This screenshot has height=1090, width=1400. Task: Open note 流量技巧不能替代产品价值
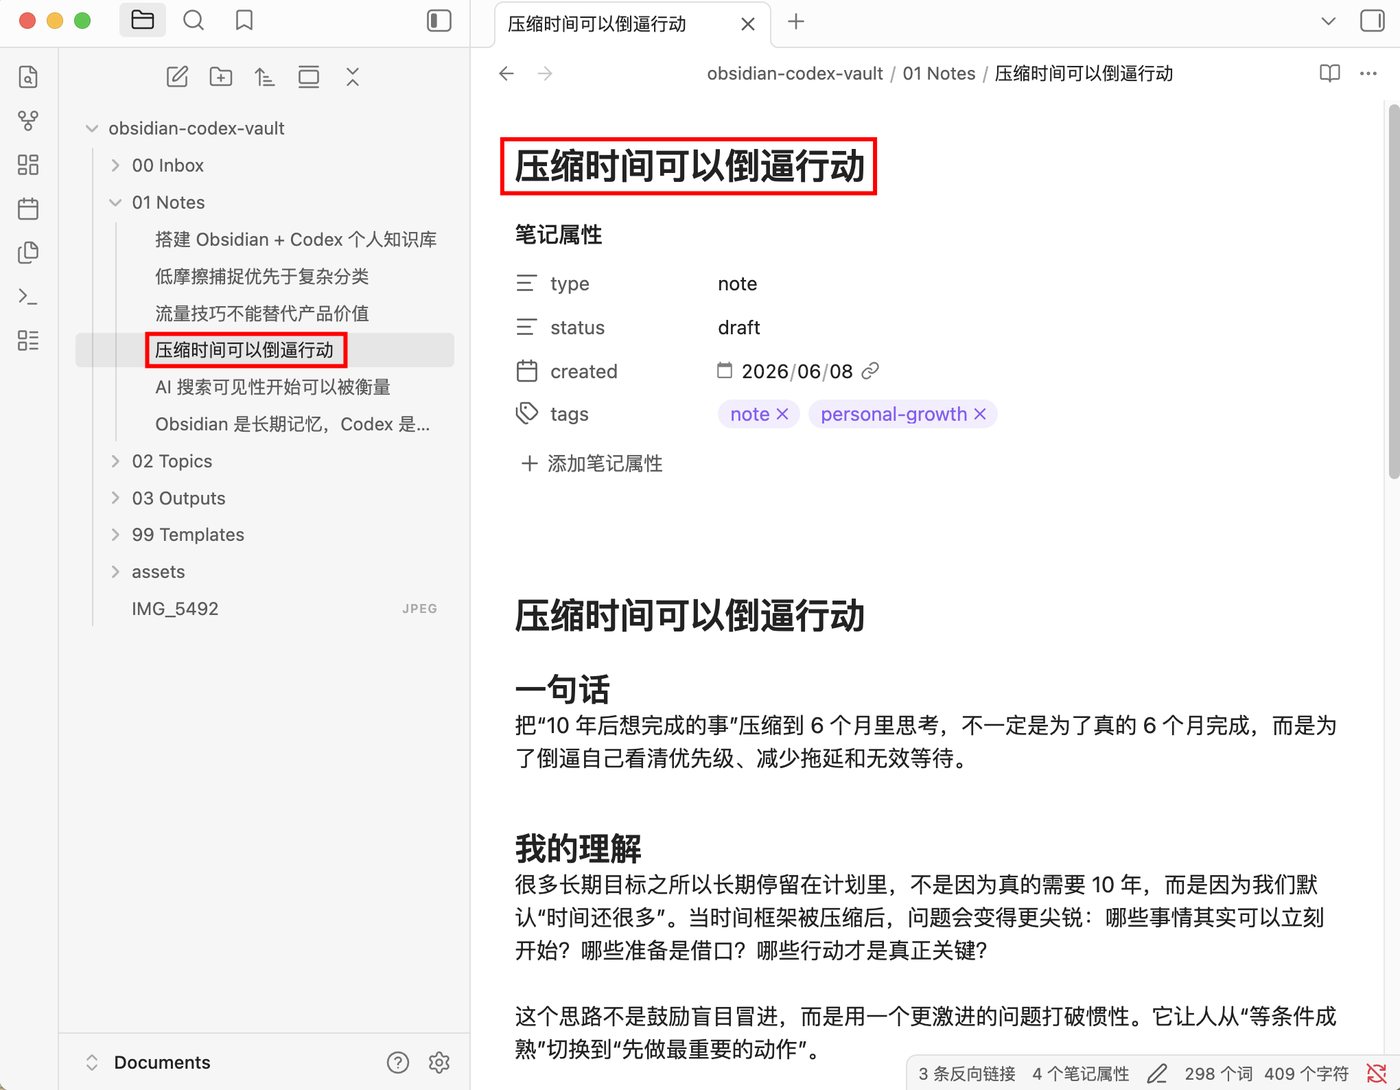262,313
